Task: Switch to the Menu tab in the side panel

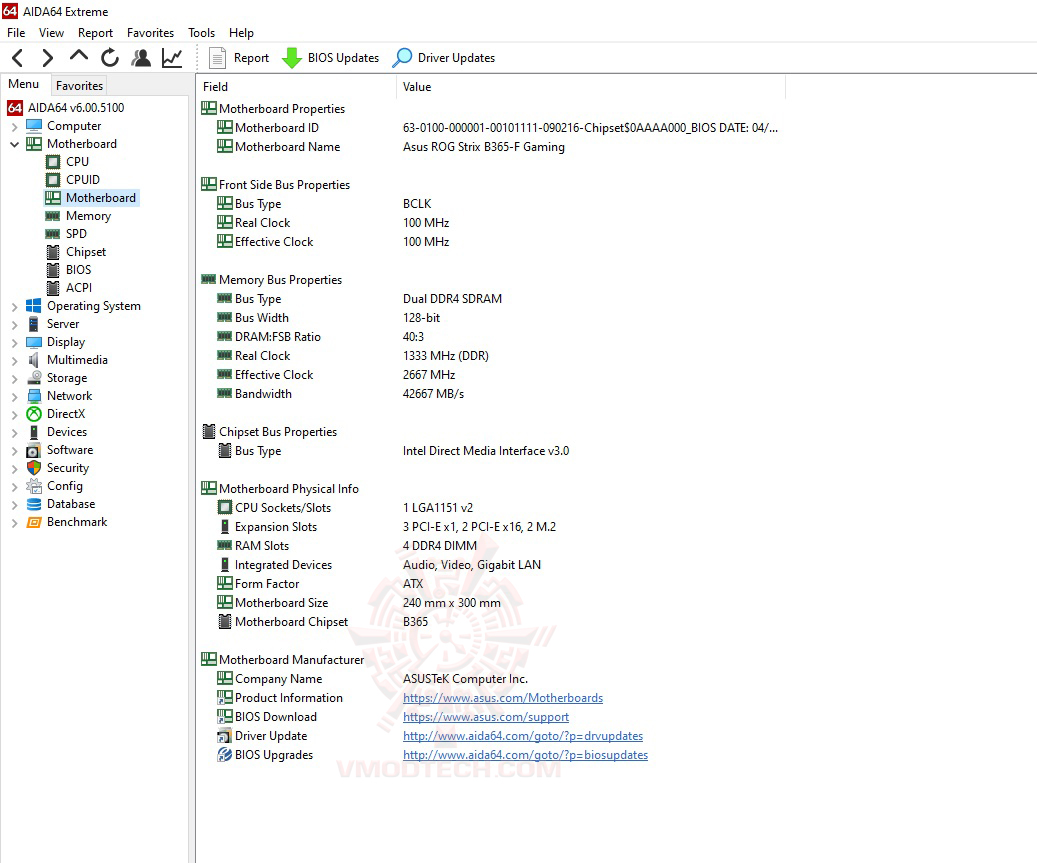Action: [24, 84]
